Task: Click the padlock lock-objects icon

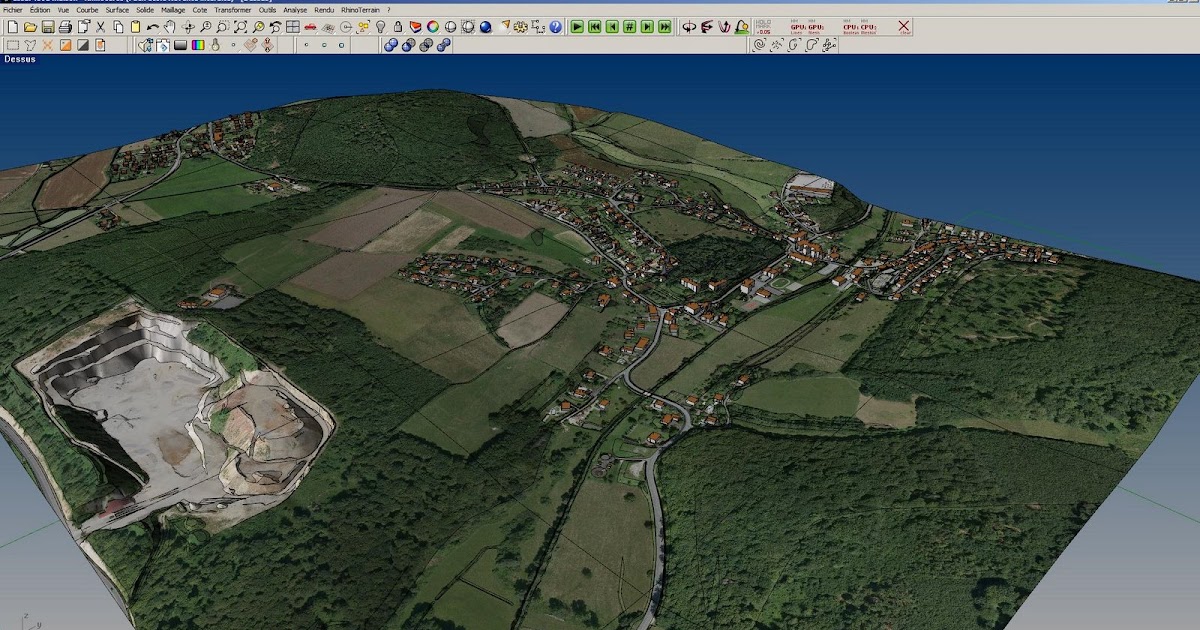Action: (x=398, y=27)
